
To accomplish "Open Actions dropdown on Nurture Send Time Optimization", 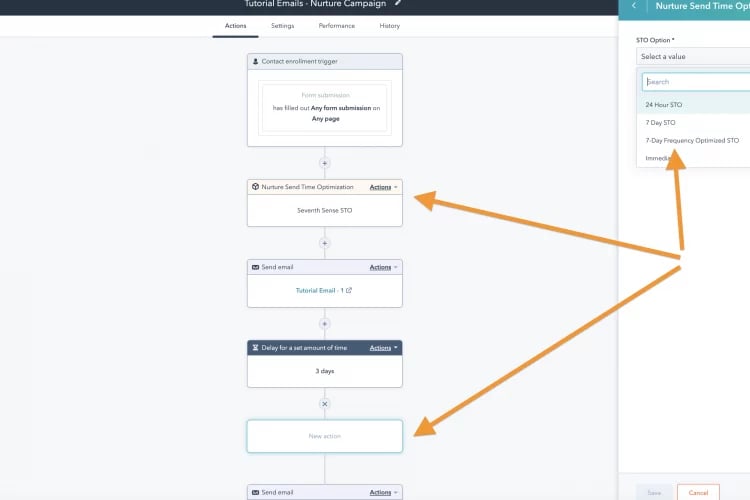I will pyautogui.click(x=384, y=187).
